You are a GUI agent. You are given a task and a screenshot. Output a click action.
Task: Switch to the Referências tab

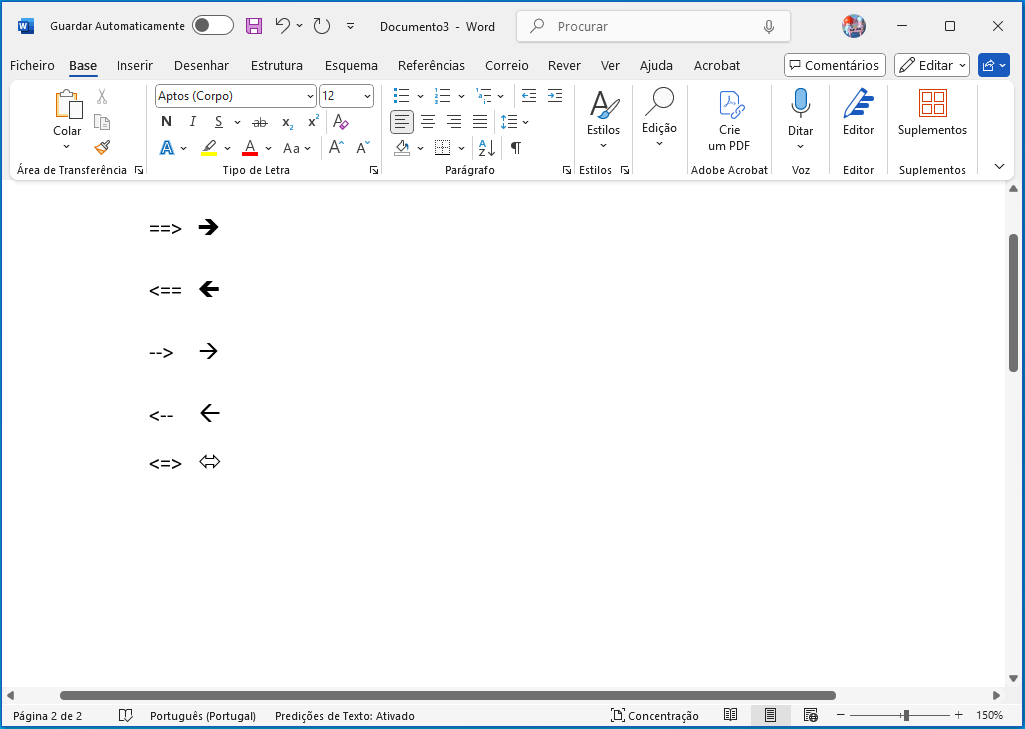431,65
